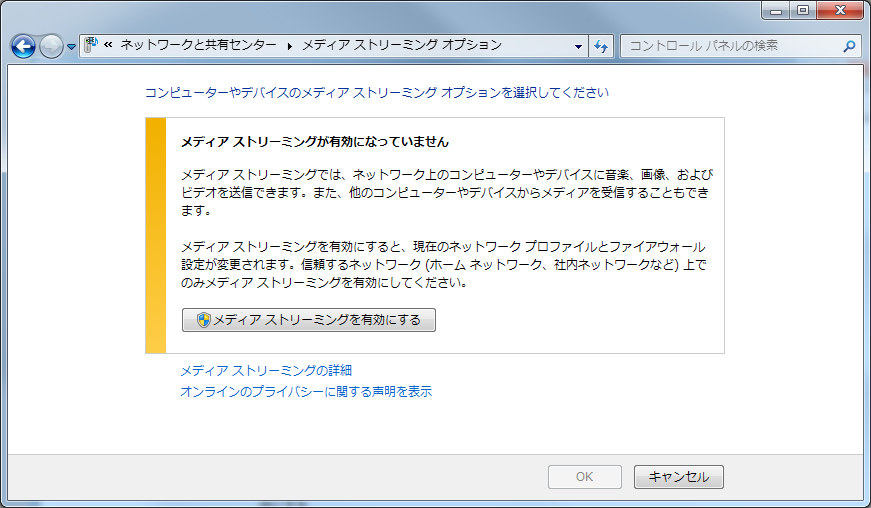The image size is (871, 508).
Task: Maximize the window
Action: click(x=803, y=11)
